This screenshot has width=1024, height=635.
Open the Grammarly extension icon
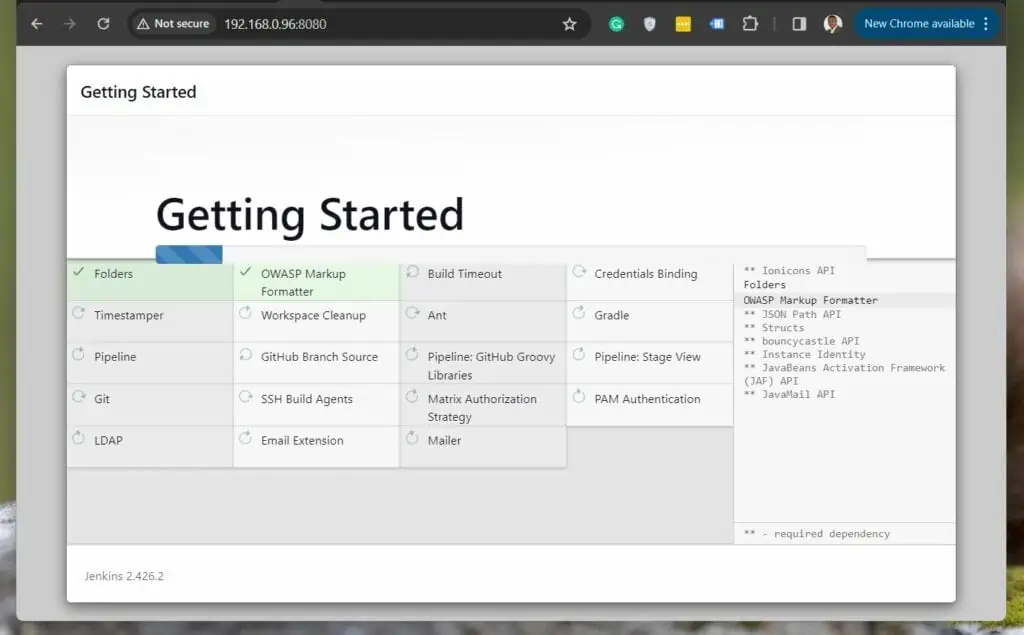click(x=616, y=24)
